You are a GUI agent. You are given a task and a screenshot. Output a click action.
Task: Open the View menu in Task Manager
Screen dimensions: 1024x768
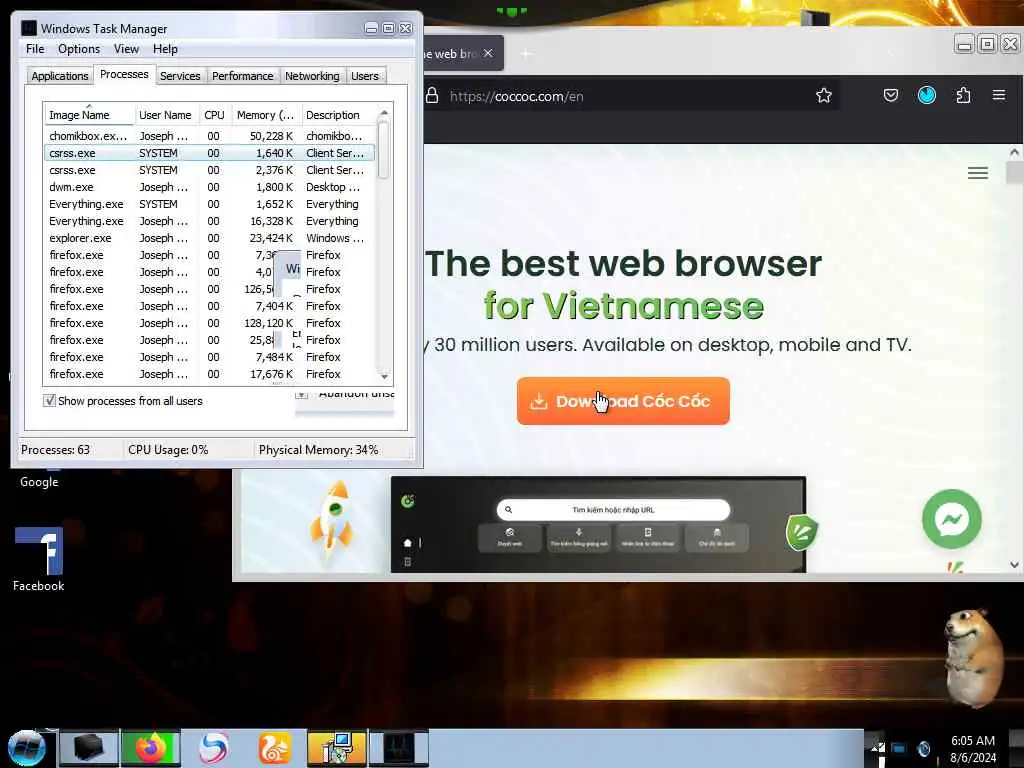[x=126, y=49]
